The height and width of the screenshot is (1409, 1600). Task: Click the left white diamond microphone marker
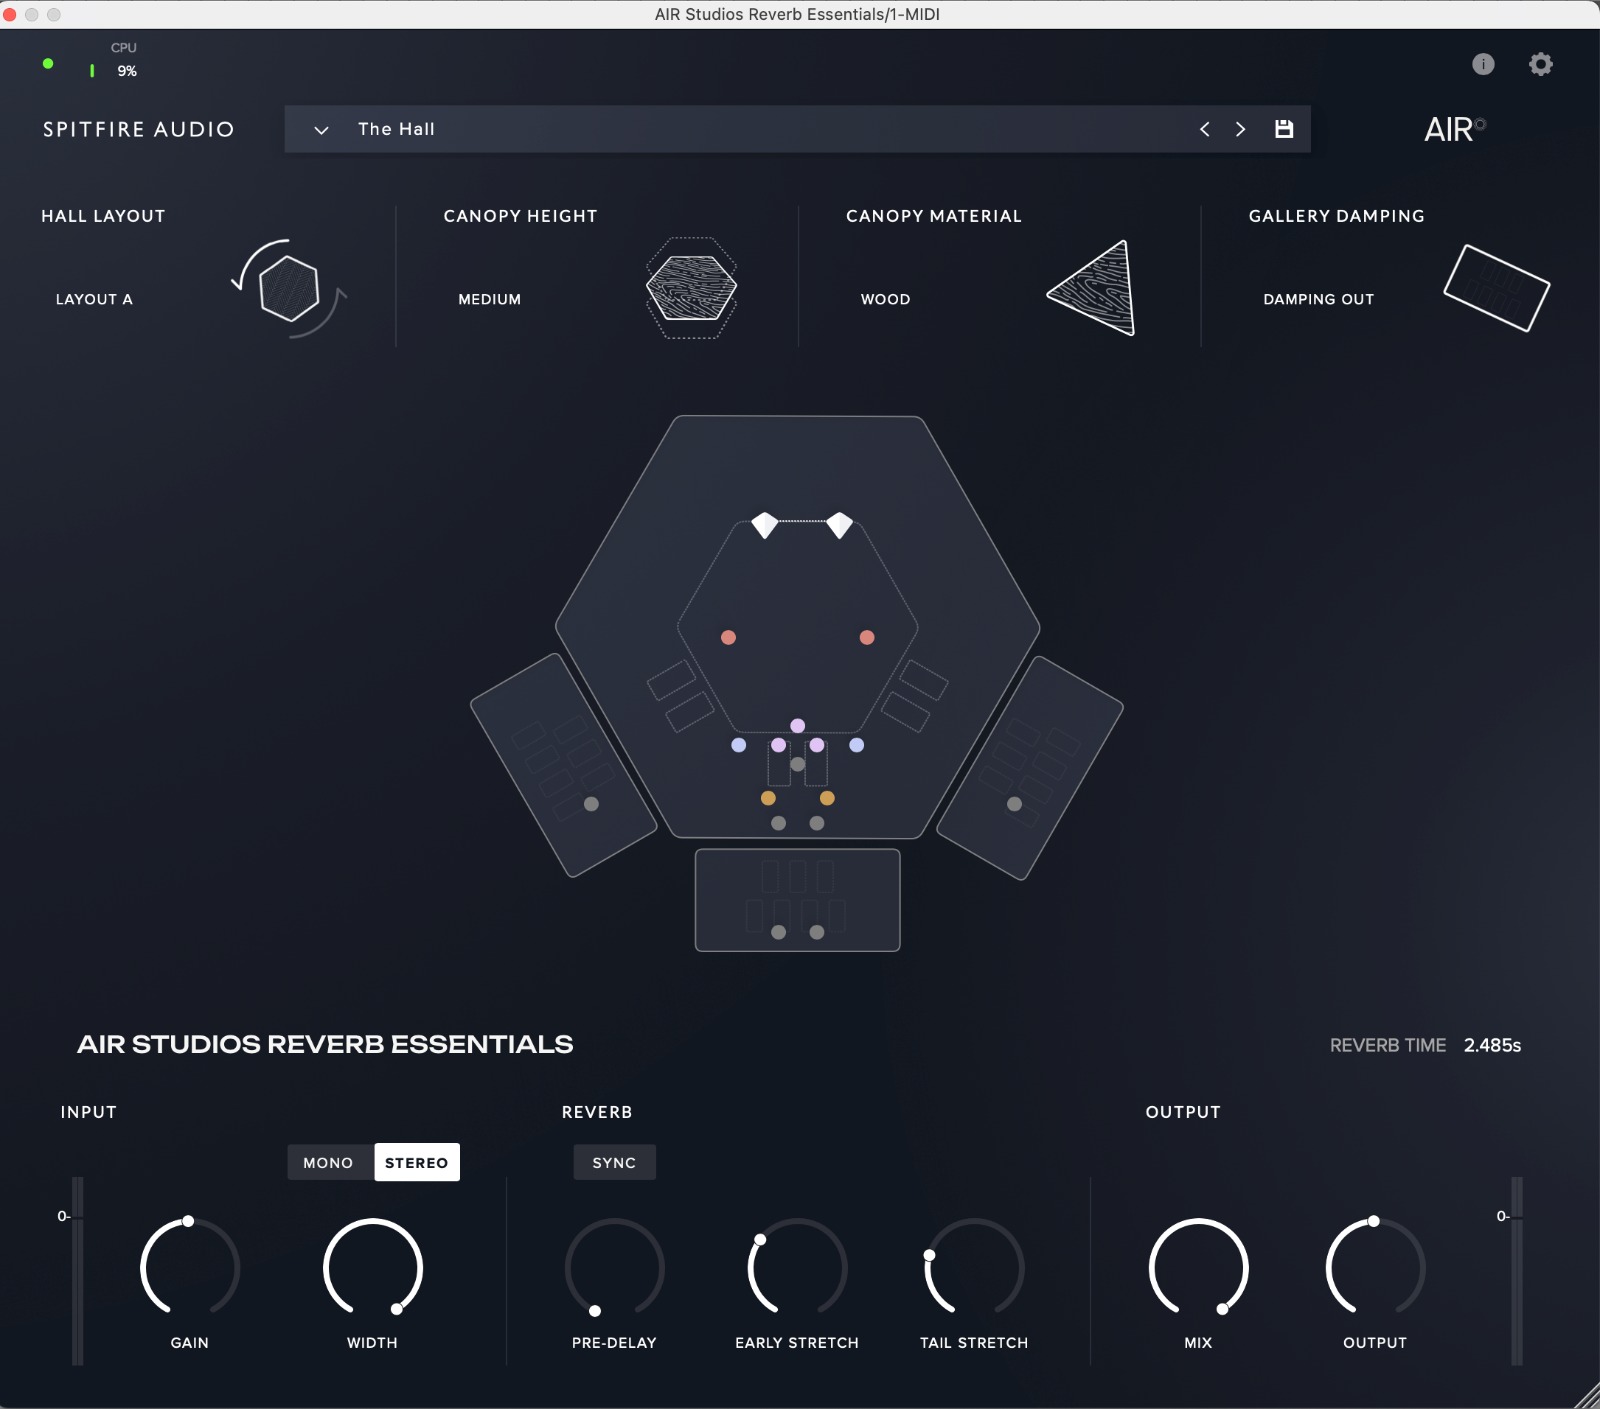coord(765,525)
